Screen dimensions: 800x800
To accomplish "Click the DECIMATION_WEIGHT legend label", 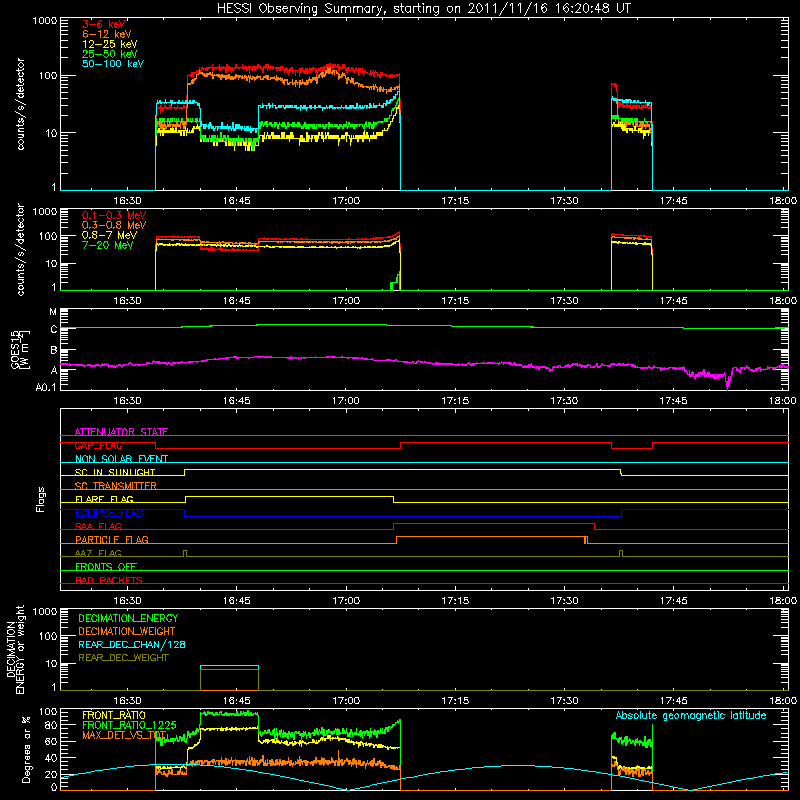I will point(127,631).
